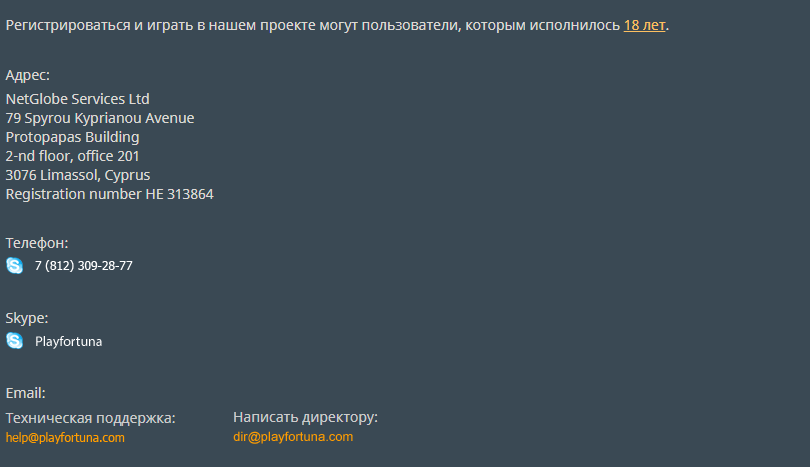Image resolution: width=810 pixels, height=467 pixels.
Task: Click the Registration number HE 313864 line
Action: pos(110,194)
